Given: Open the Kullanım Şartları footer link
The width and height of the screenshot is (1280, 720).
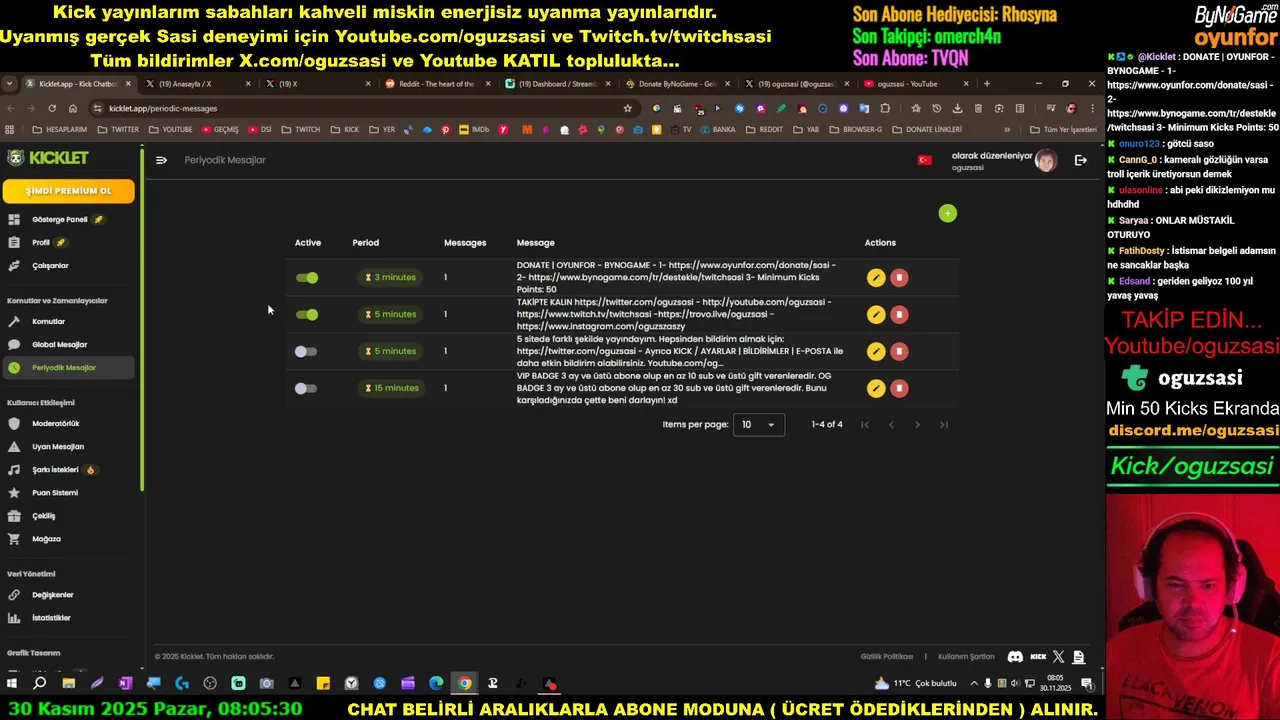Looking at the screenshot, I should click(966, 657).
